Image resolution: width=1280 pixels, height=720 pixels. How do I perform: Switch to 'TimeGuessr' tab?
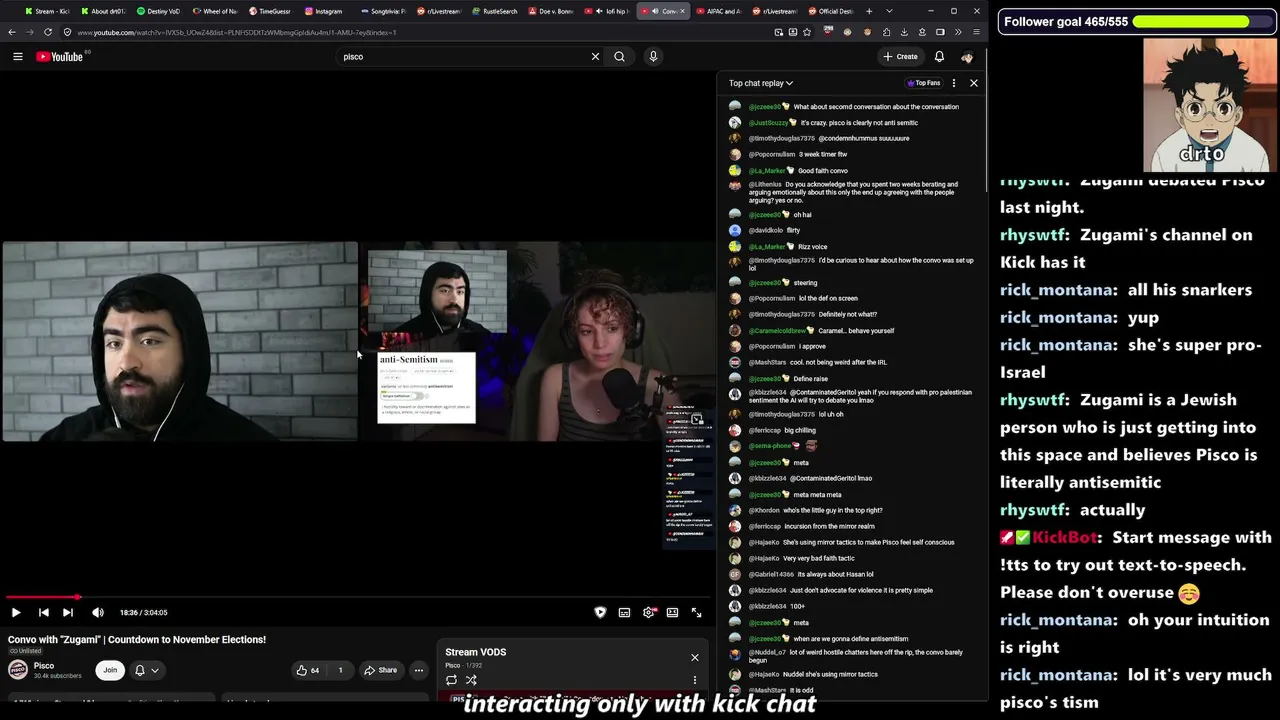click(x=269, y=11)
